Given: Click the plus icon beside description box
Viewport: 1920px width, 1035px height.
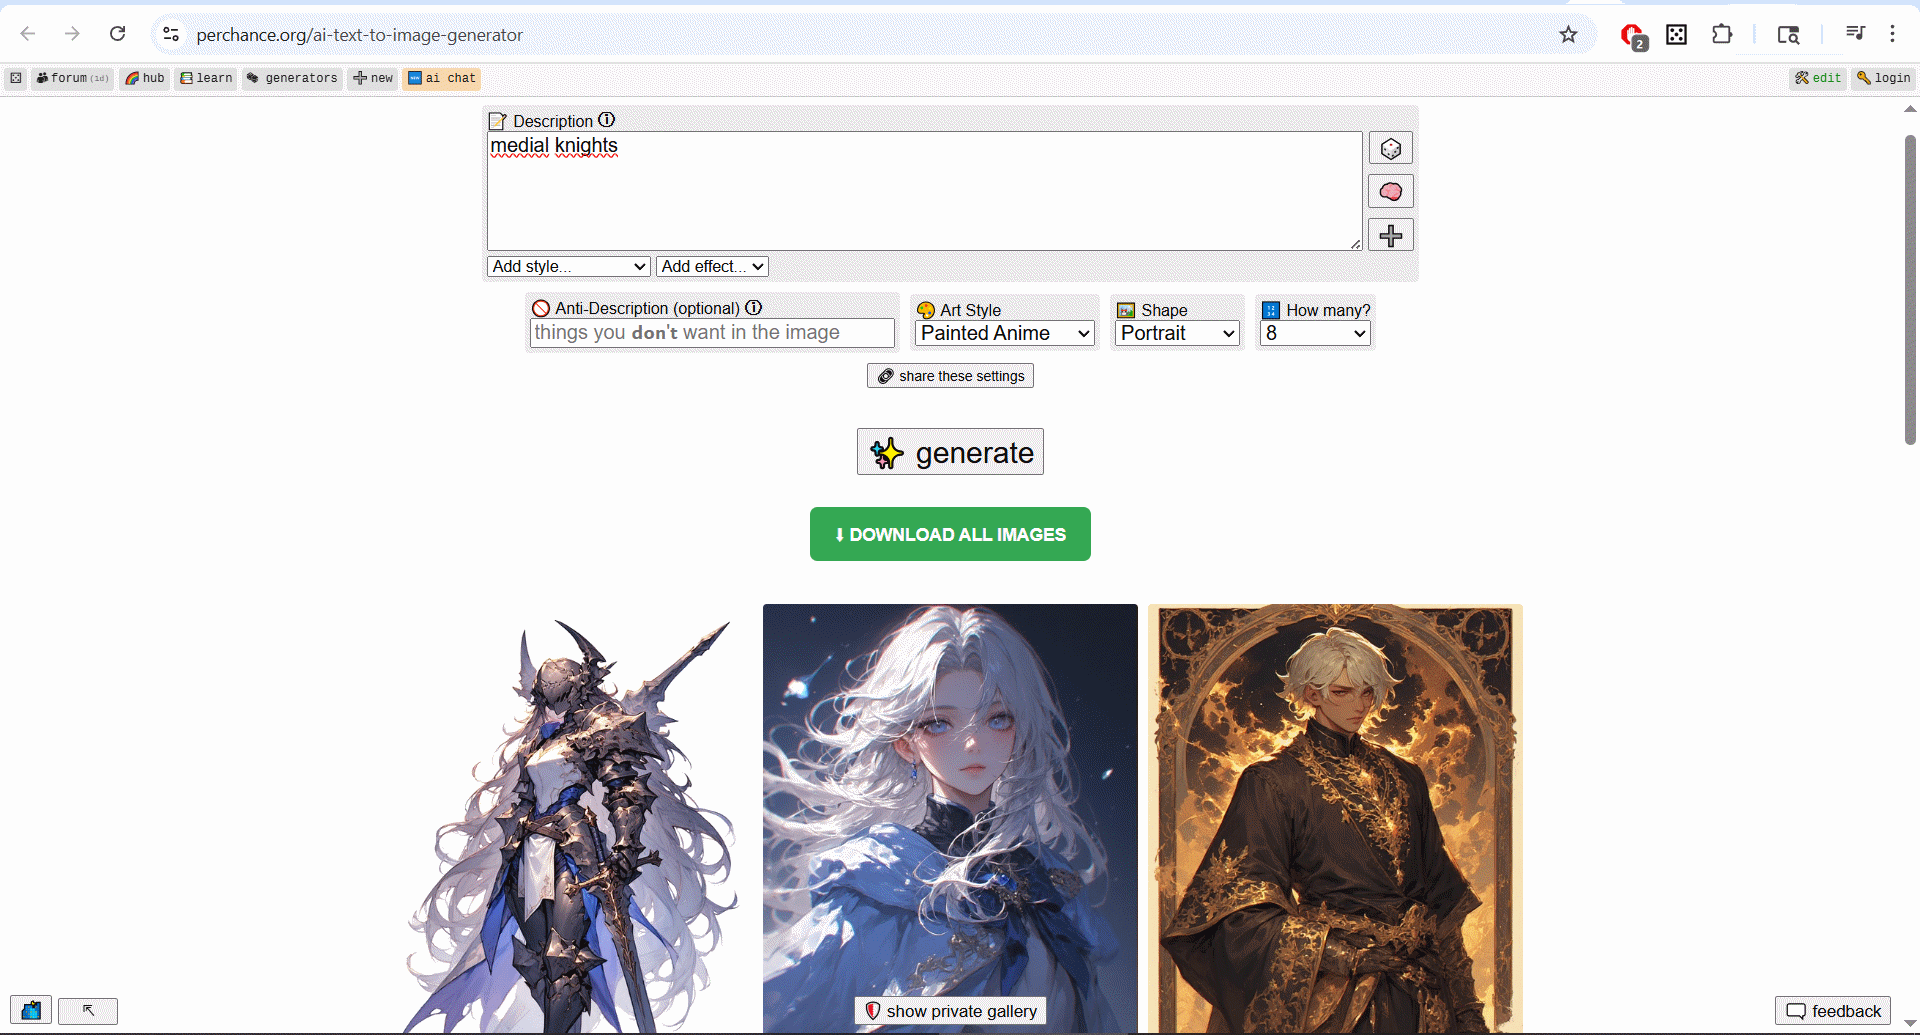Looking at the screenshot, I should (1390, 236).
